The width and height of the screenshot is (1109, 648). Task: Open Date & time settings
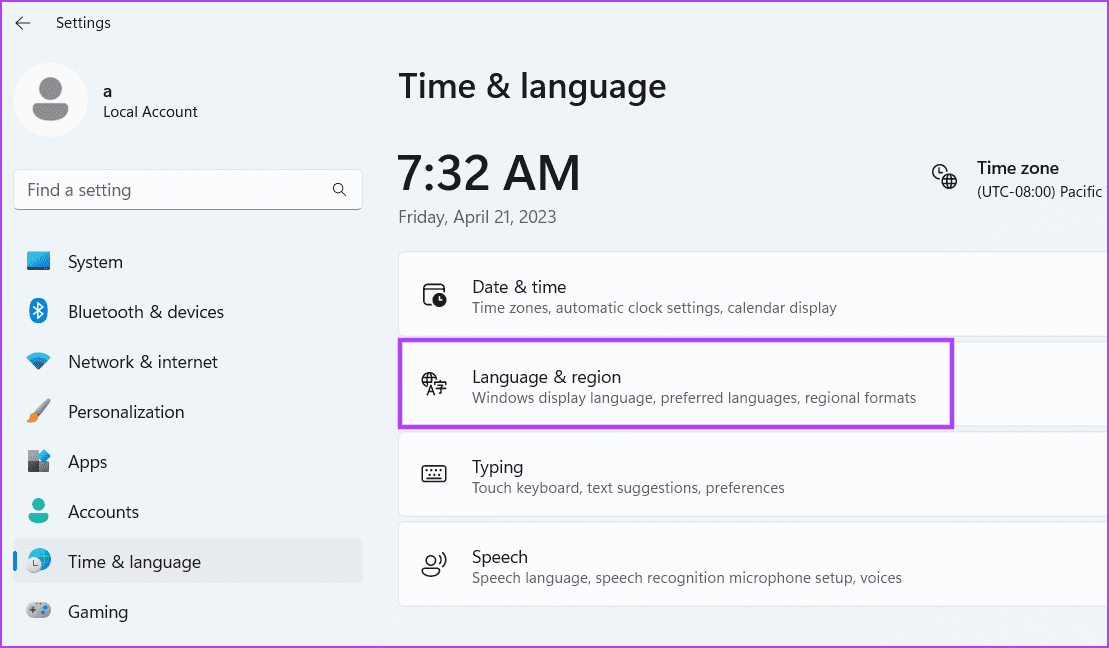pos(753,294)
